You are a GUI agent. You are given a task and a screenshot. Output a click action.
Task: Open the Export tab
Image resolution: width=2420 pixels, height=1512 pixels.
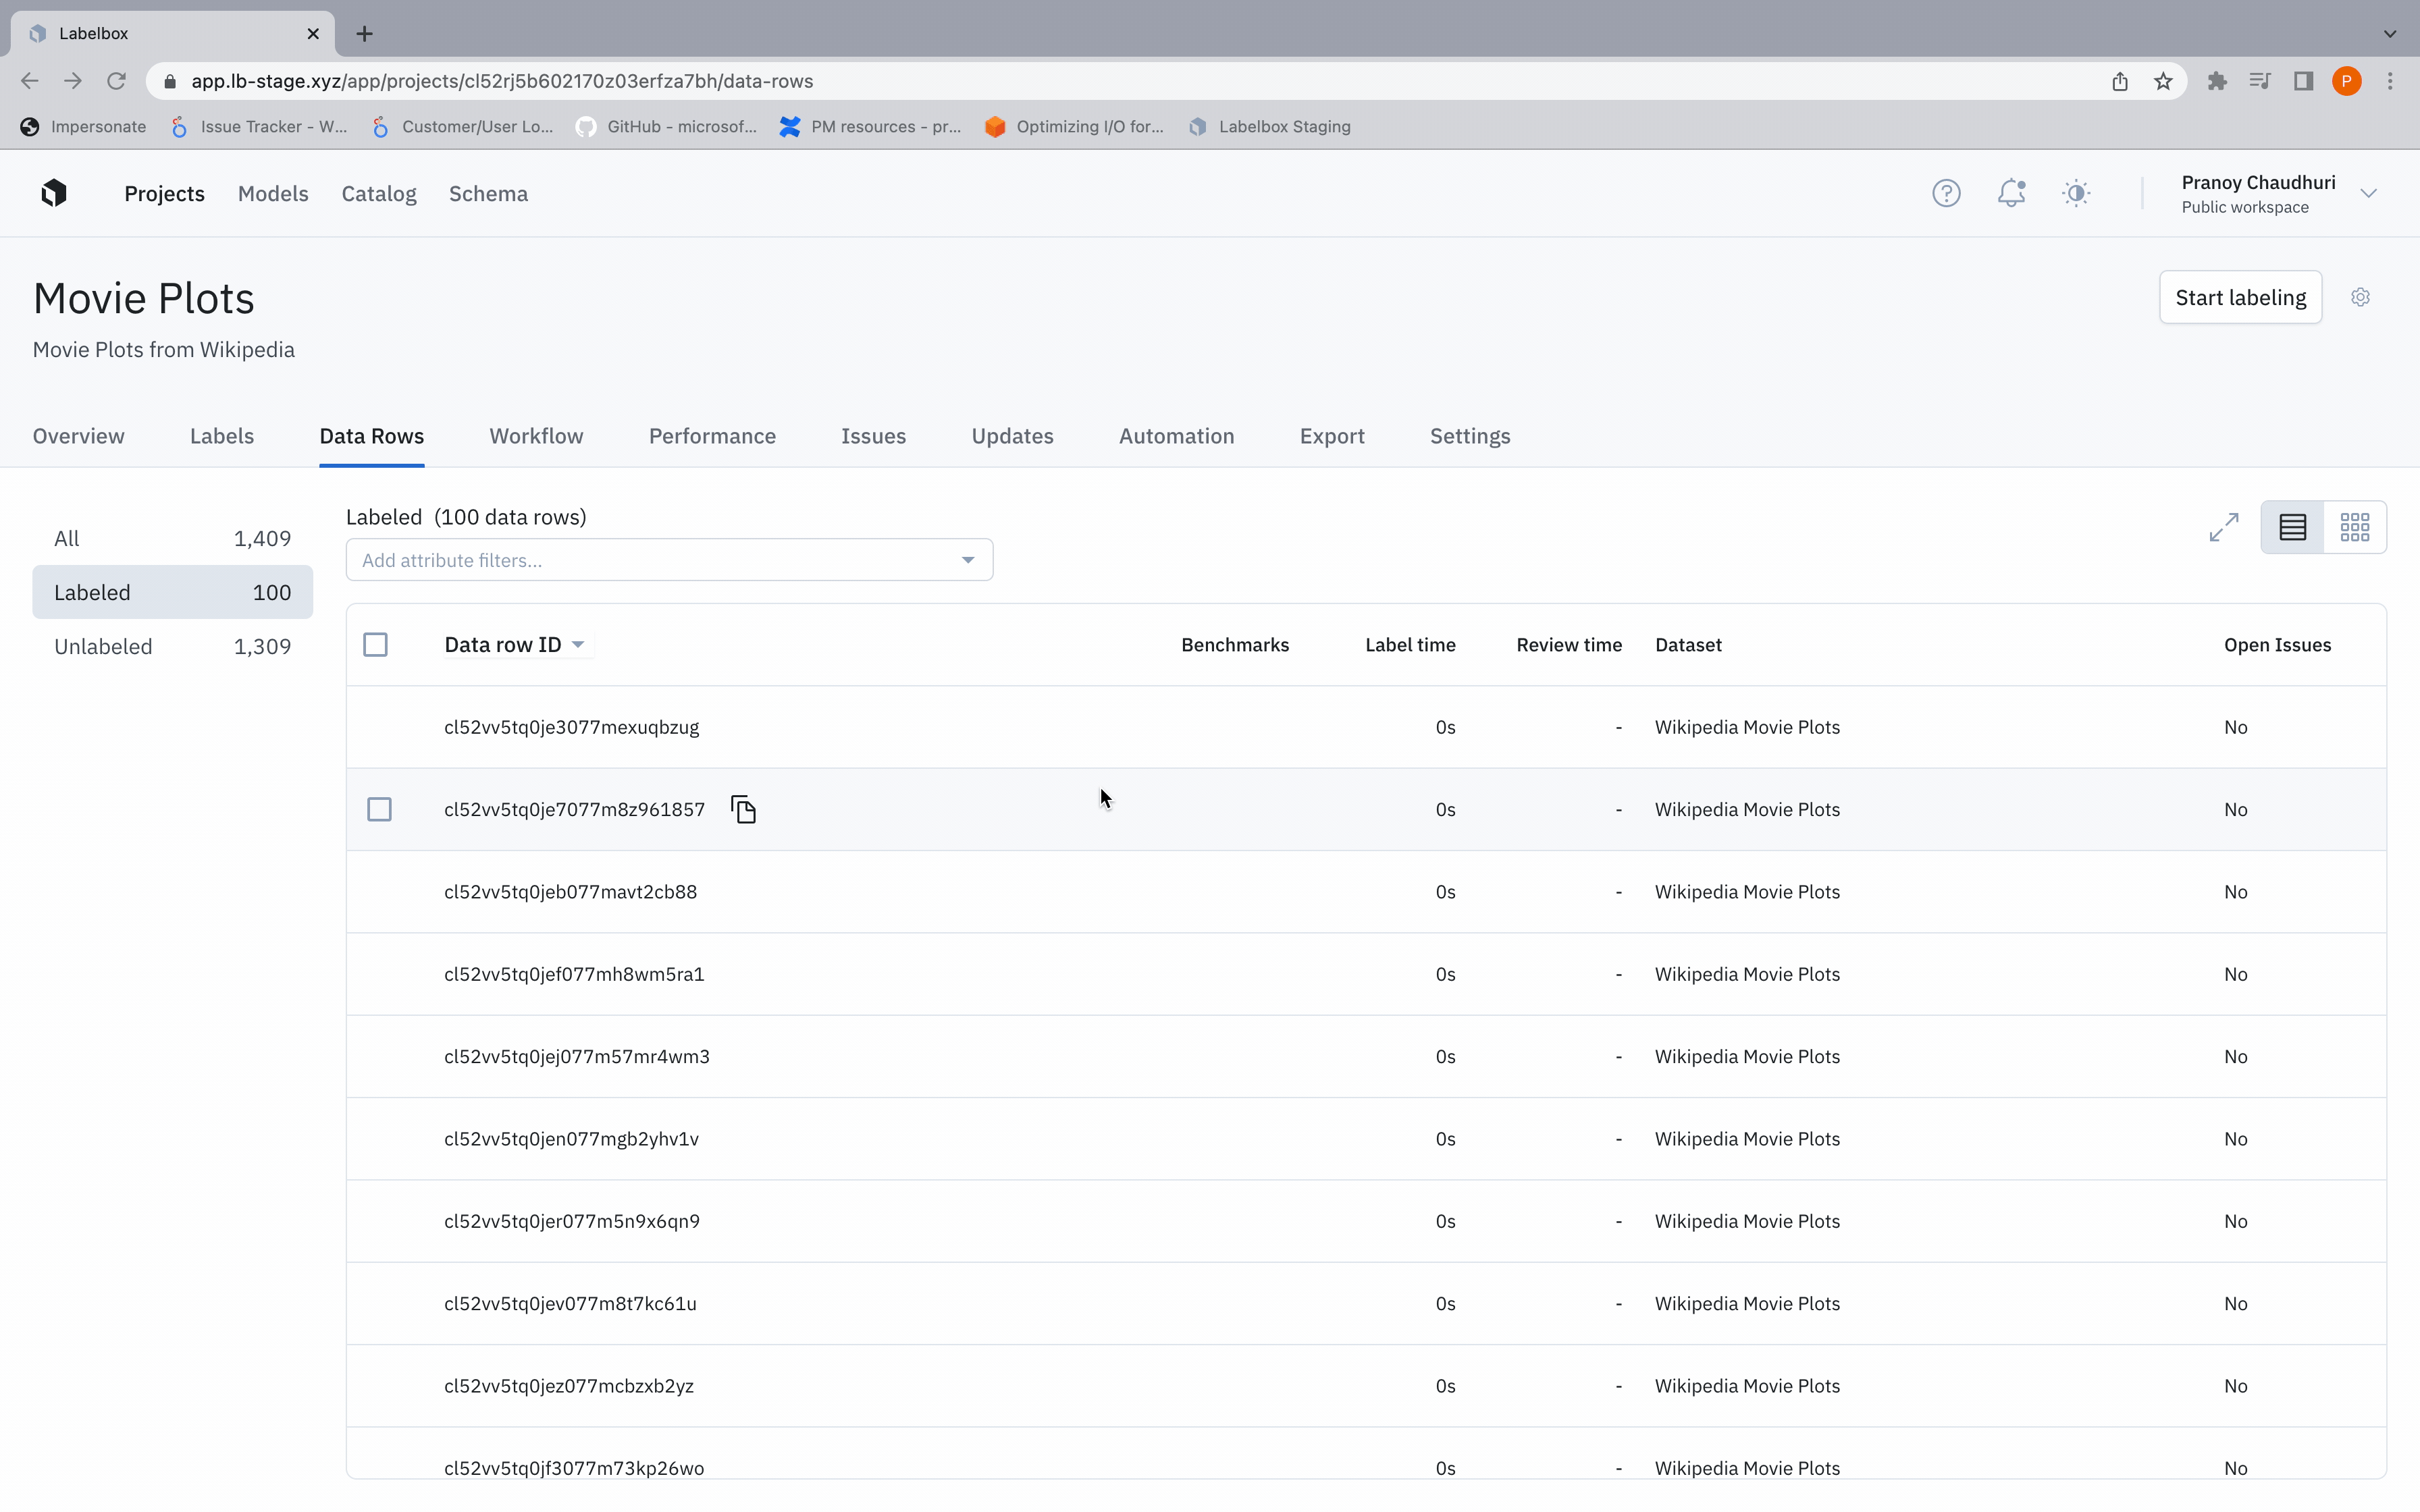point(1331,436)
